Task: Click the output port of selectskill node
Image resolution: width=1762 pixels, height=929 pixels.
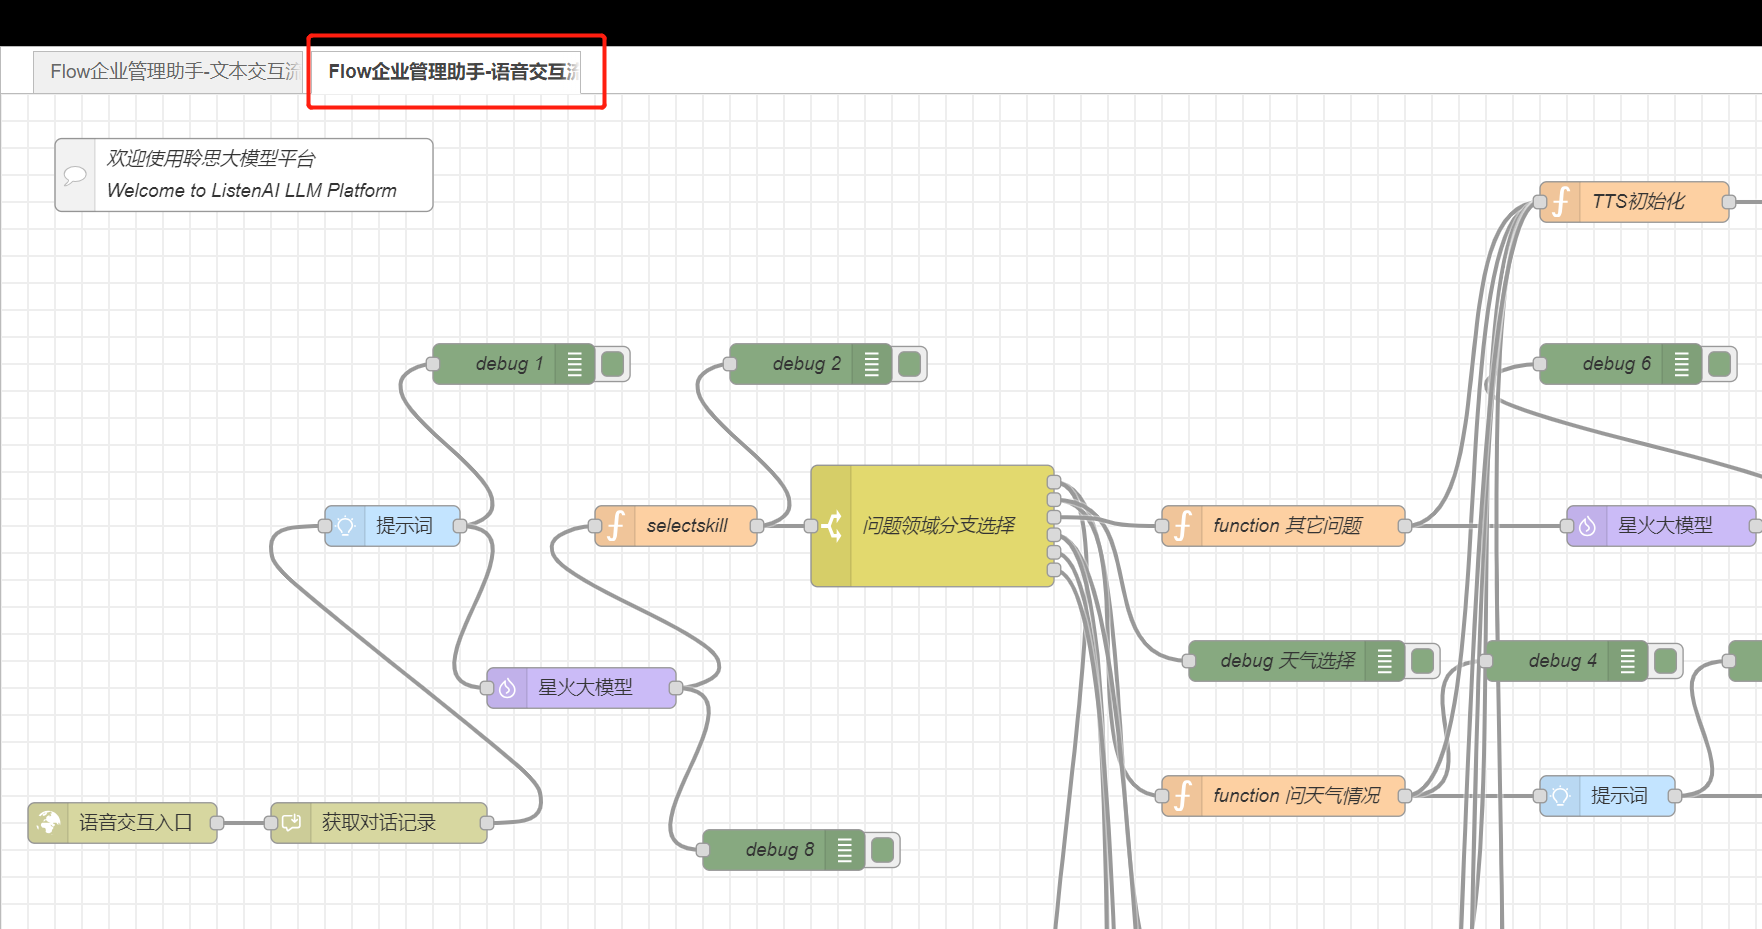Action: point(757,526)
